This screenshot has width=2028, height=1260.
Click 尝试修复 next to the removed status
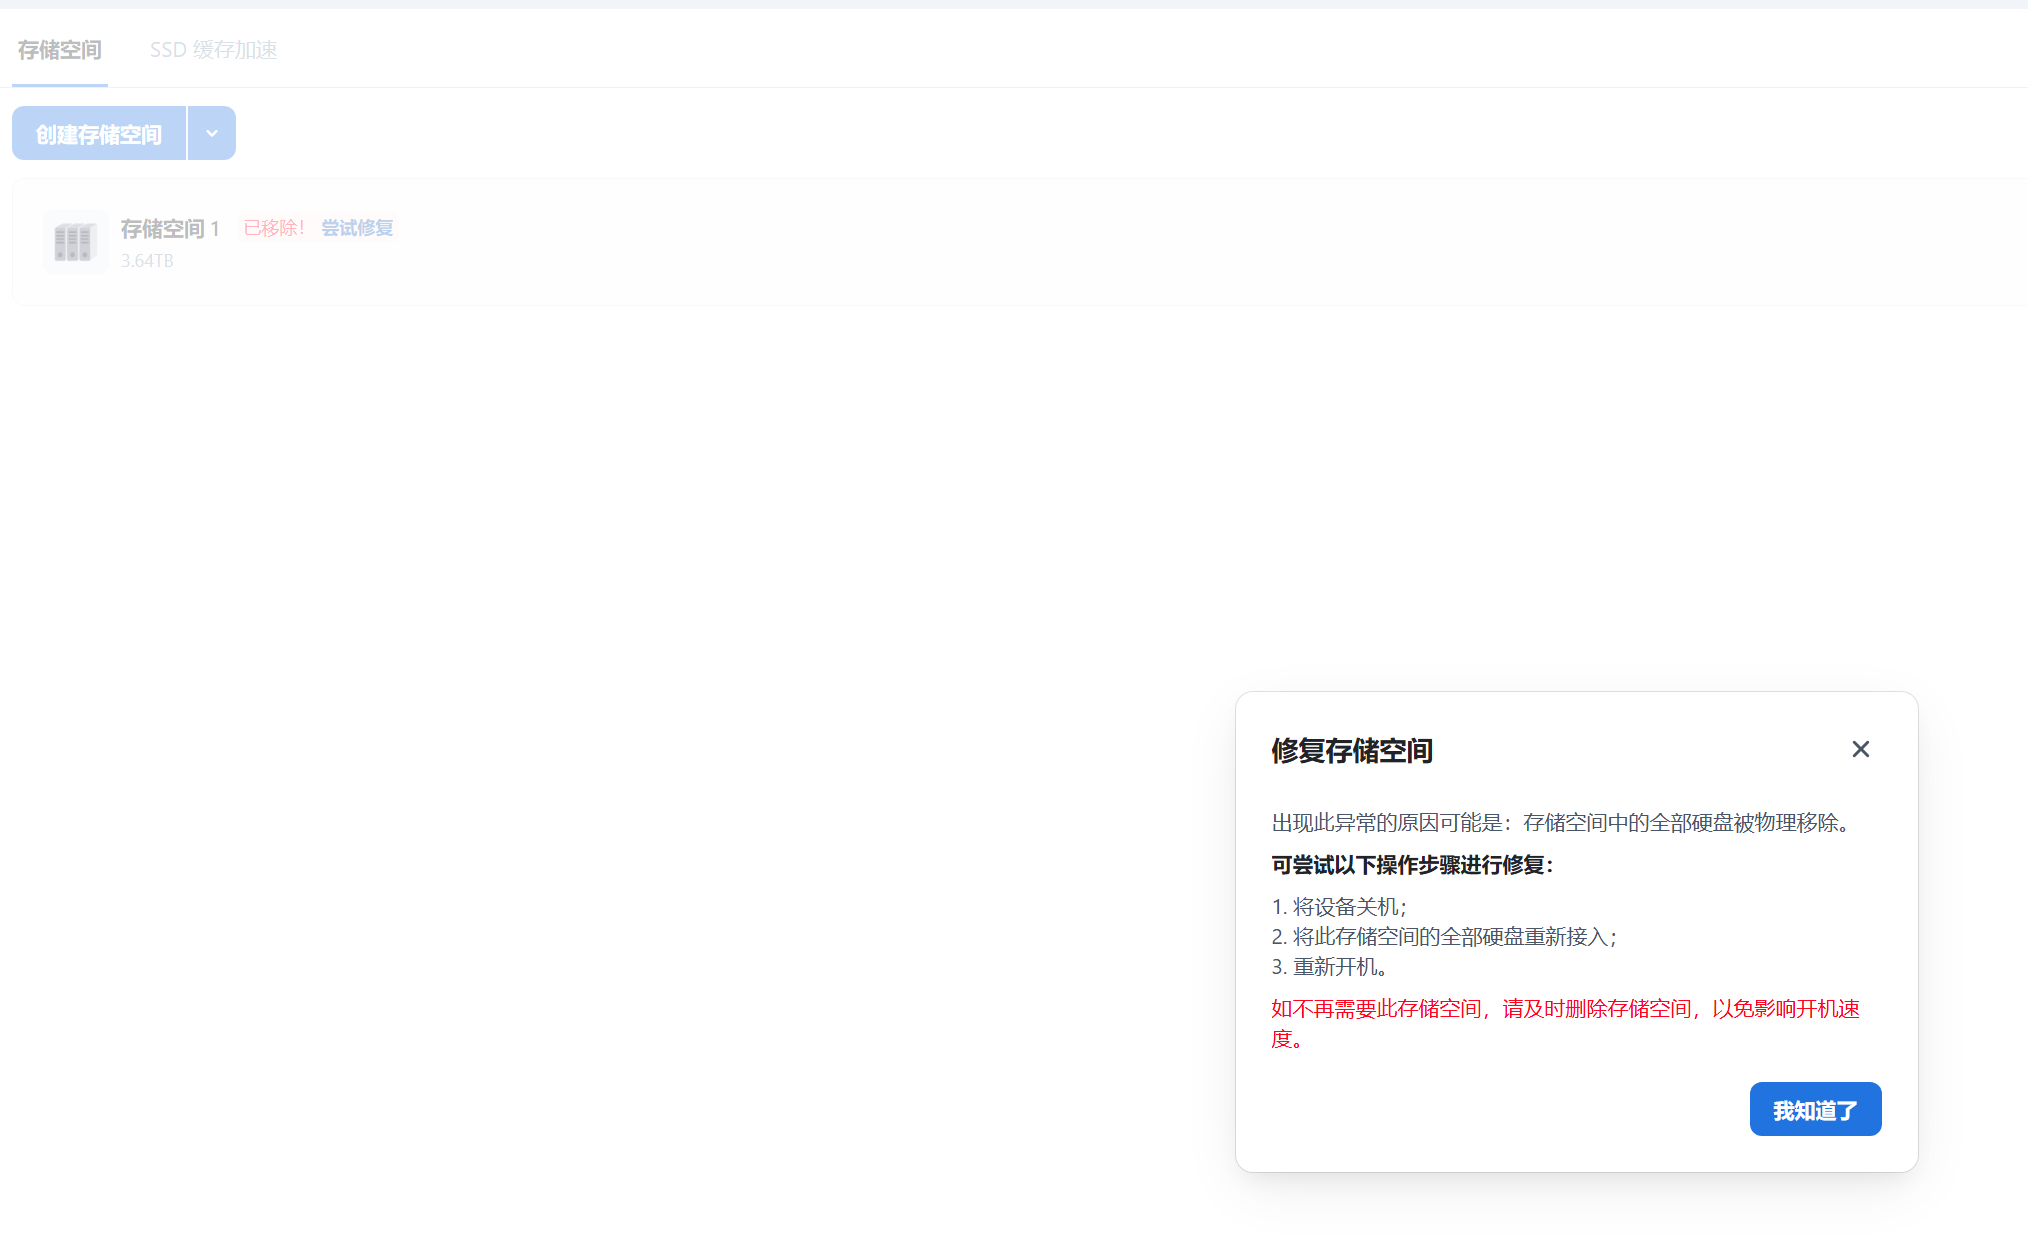click(356, 227)
